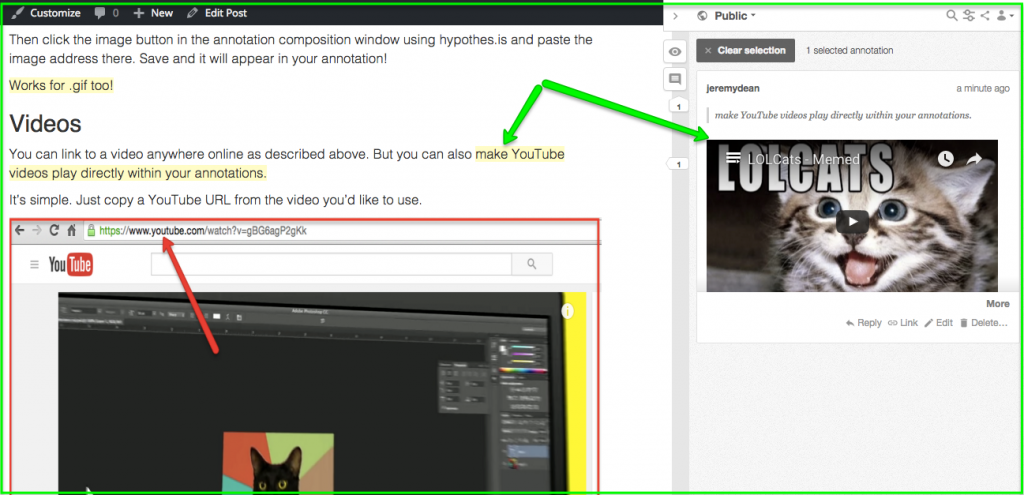Toggle highlight visibility with the eye button

tap(675, 52)
